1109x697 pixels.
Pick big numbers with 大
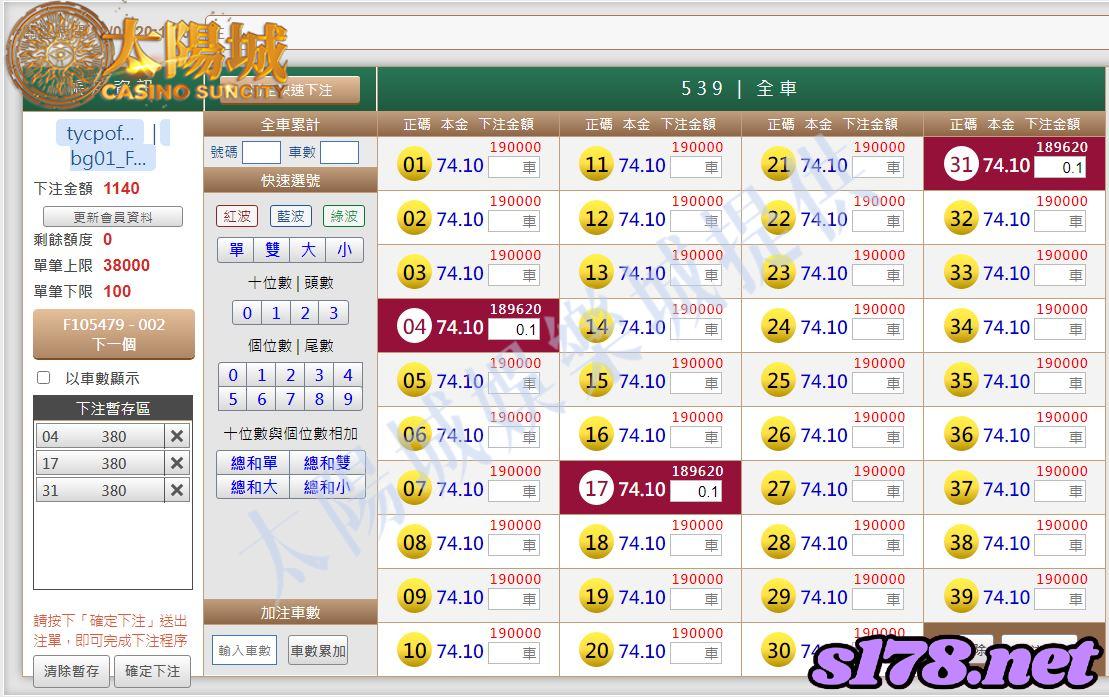[x=308, y=250]
